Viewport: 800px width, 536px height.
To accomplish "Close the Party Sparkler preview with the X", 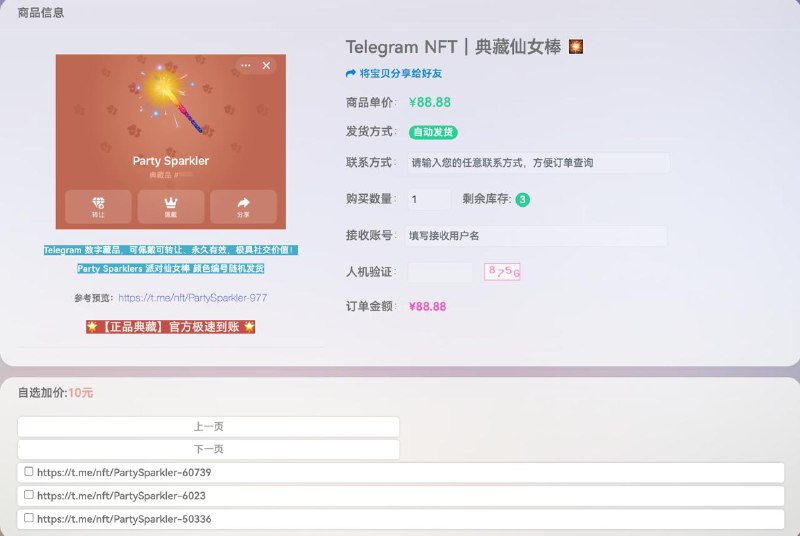I will (266, 65).
